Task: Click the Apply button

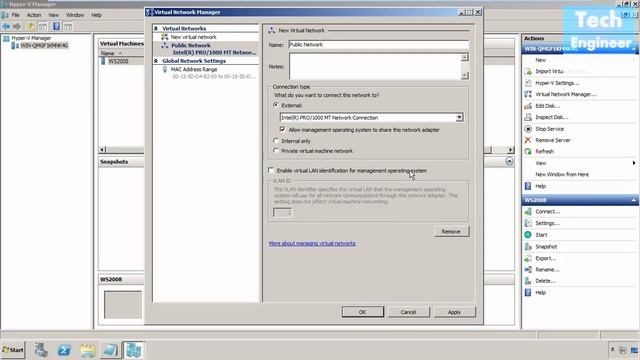Action: coord(455,312)
